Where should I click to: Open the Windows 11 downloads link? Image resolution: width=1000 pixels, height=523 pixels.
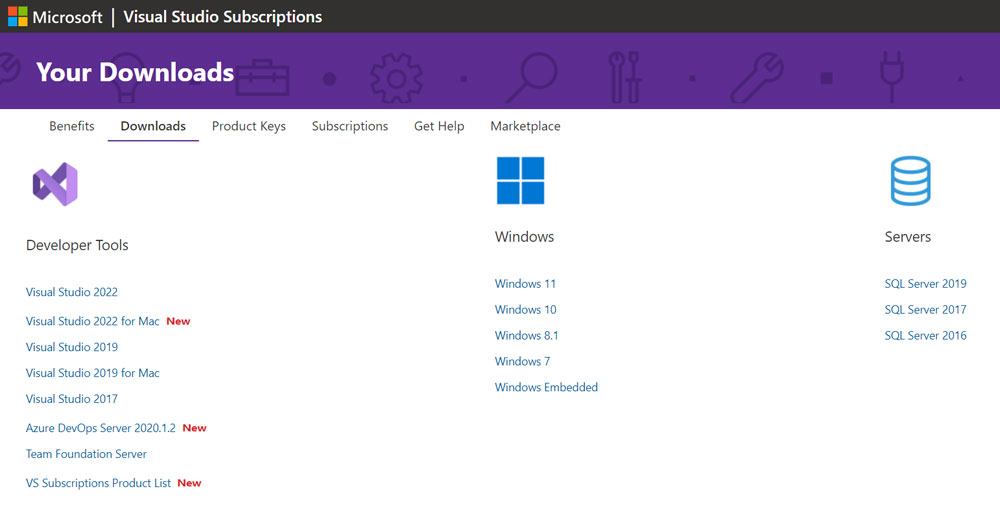526,284
